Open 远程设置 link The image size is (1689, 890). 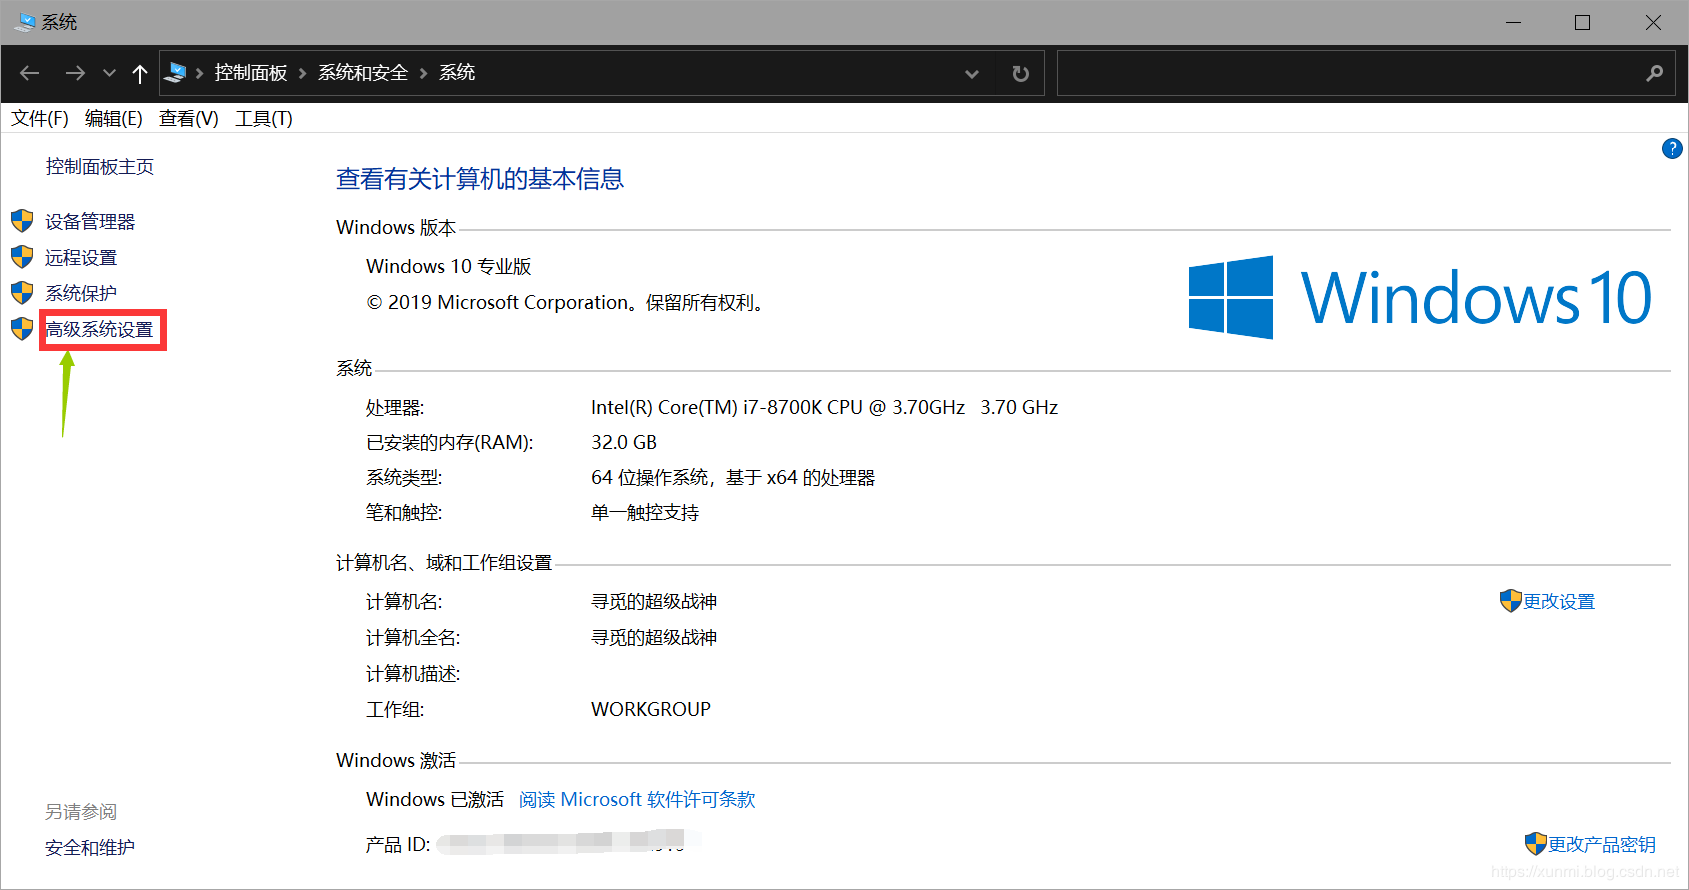[81, 258]
